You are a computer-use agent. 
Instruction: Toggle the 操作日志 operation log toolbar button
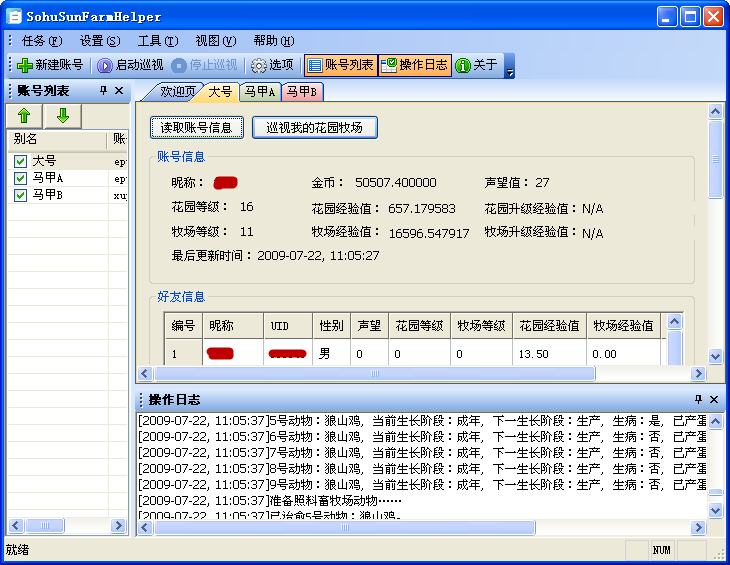(x=414, y=65)
